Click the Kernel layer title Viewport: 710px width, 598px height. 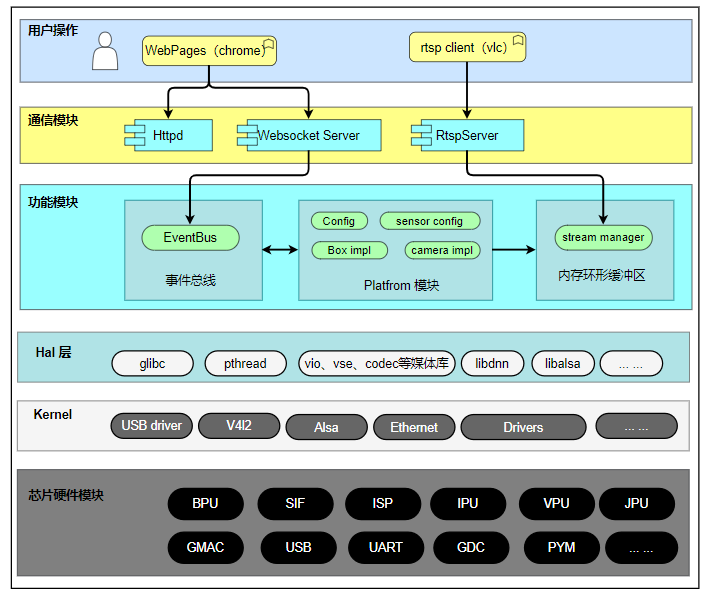coord(53,414)
